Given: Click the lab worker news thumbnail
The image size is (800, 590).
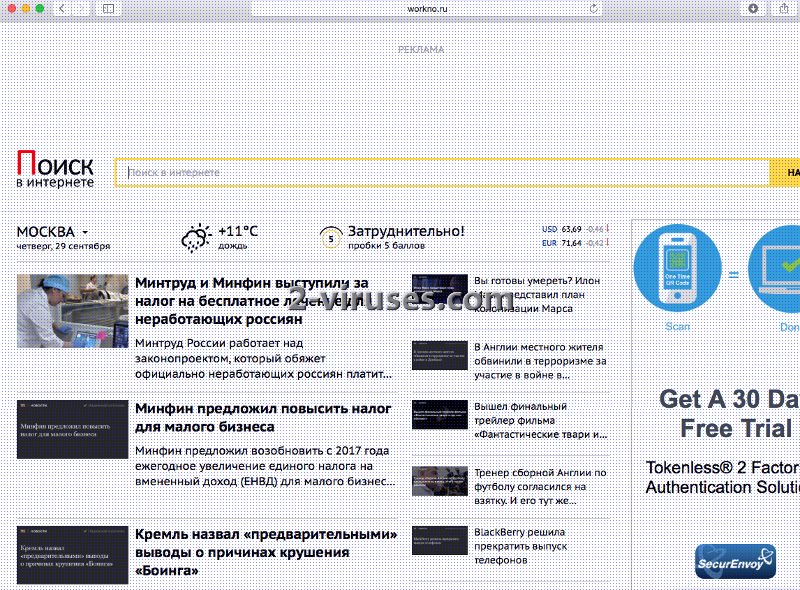Looking at the screenshot, I should click(x=72, y=311).
